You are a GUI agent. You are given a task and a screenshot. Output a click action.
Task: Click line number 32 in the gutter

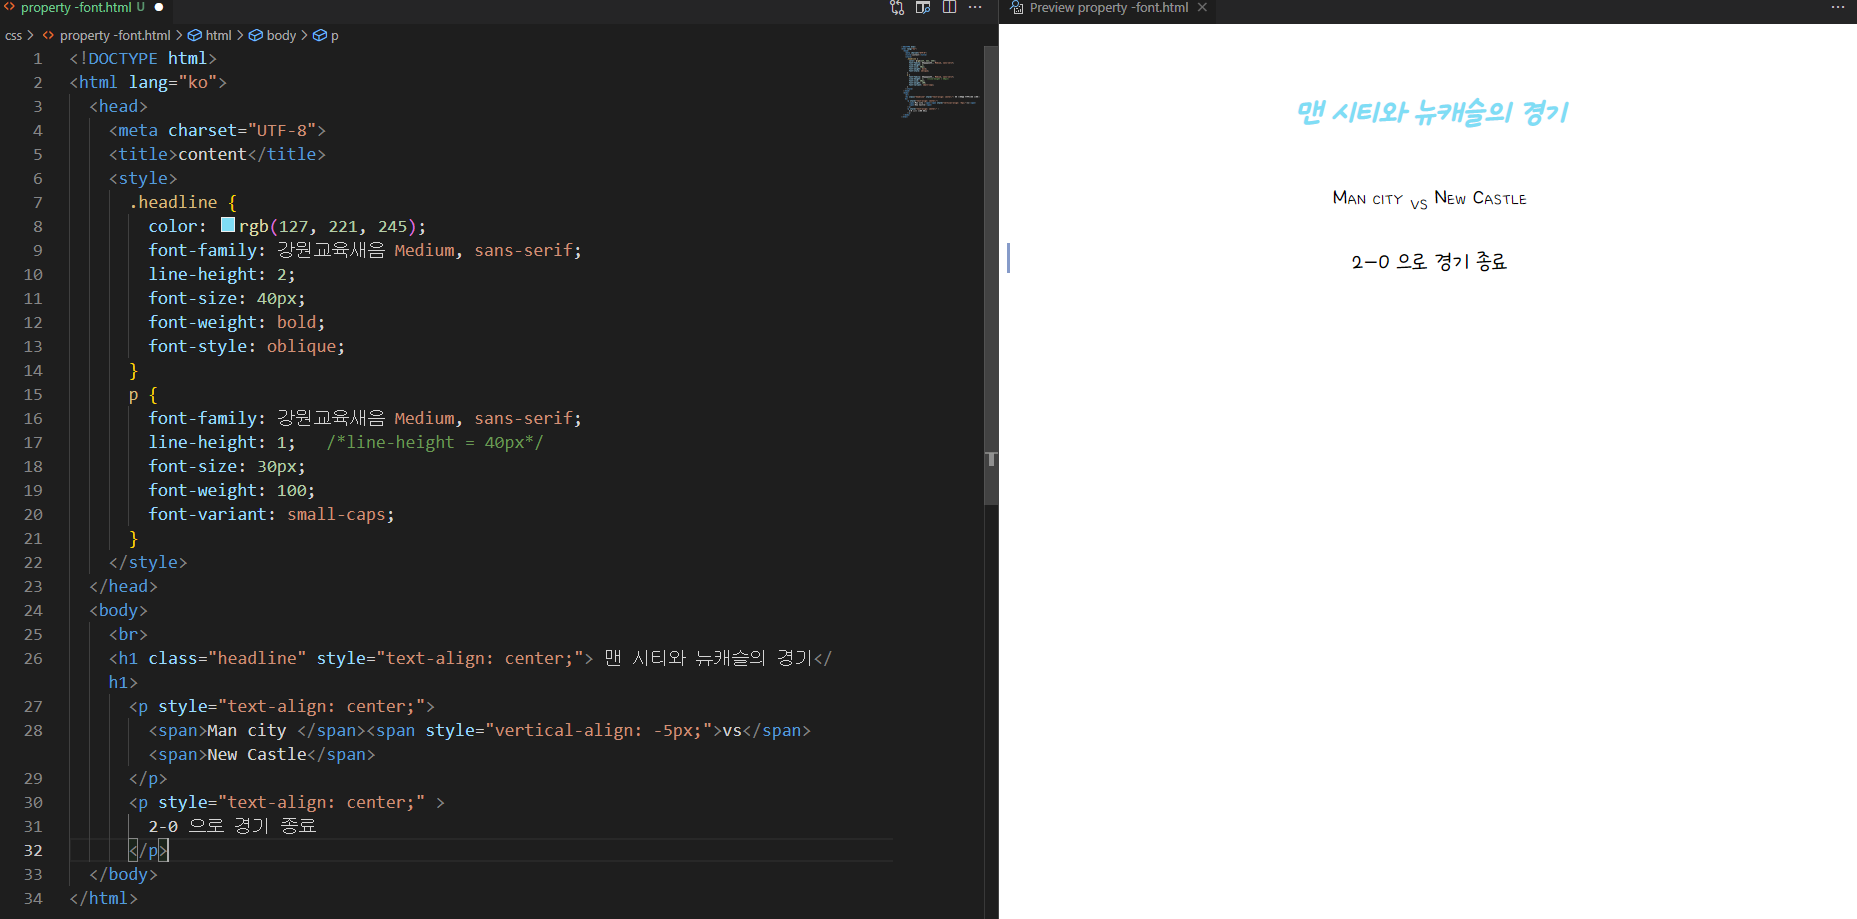pos(33,850)
